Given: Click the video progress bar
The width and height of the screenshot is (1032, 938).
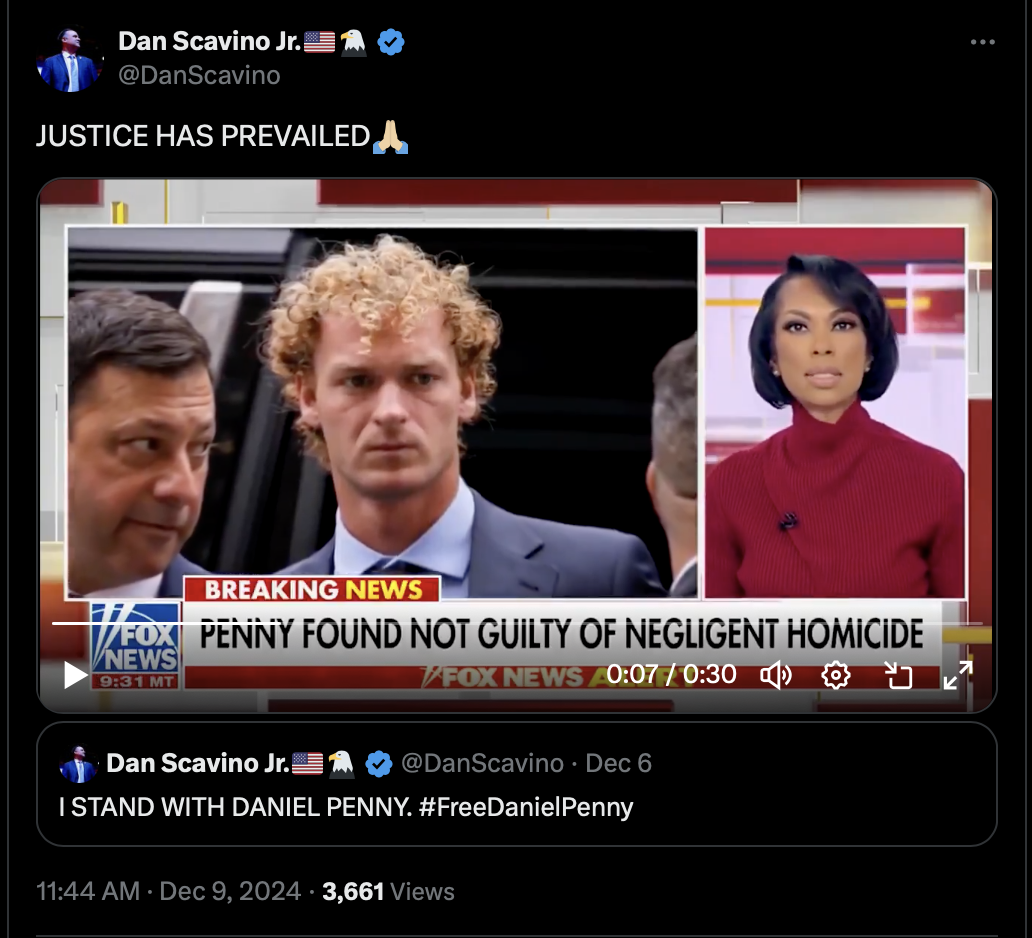Looking at the screenshot, I should (x=517, y=623).
